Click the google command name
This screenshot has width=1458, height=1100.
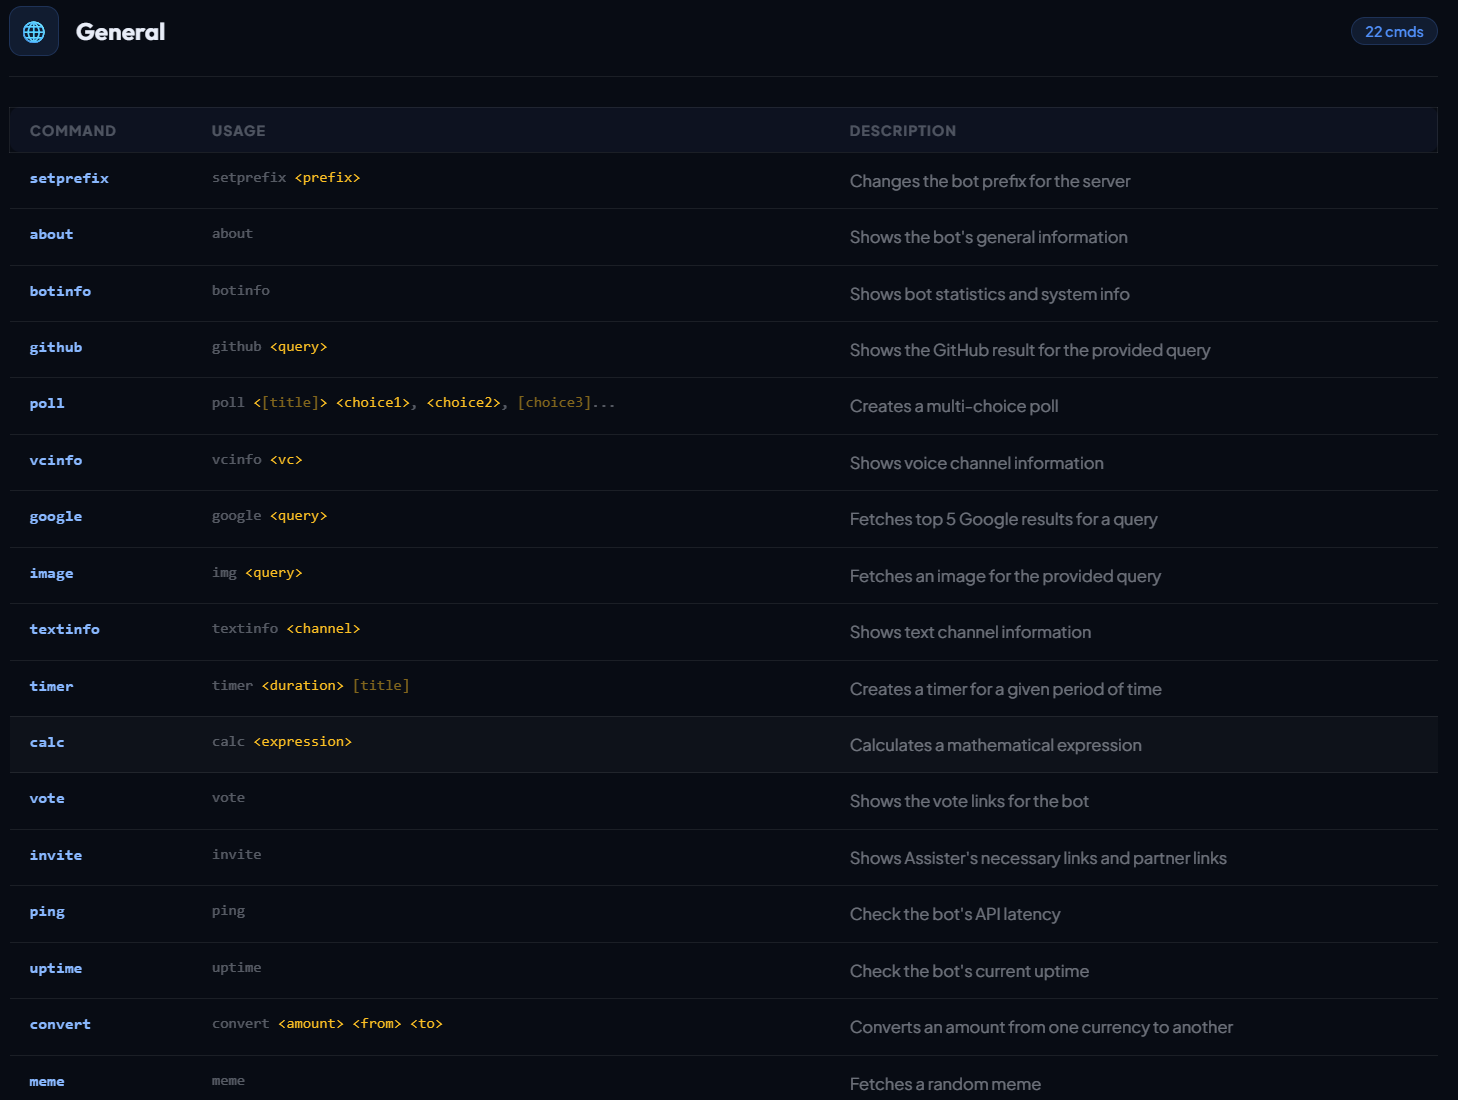point(56,516)
